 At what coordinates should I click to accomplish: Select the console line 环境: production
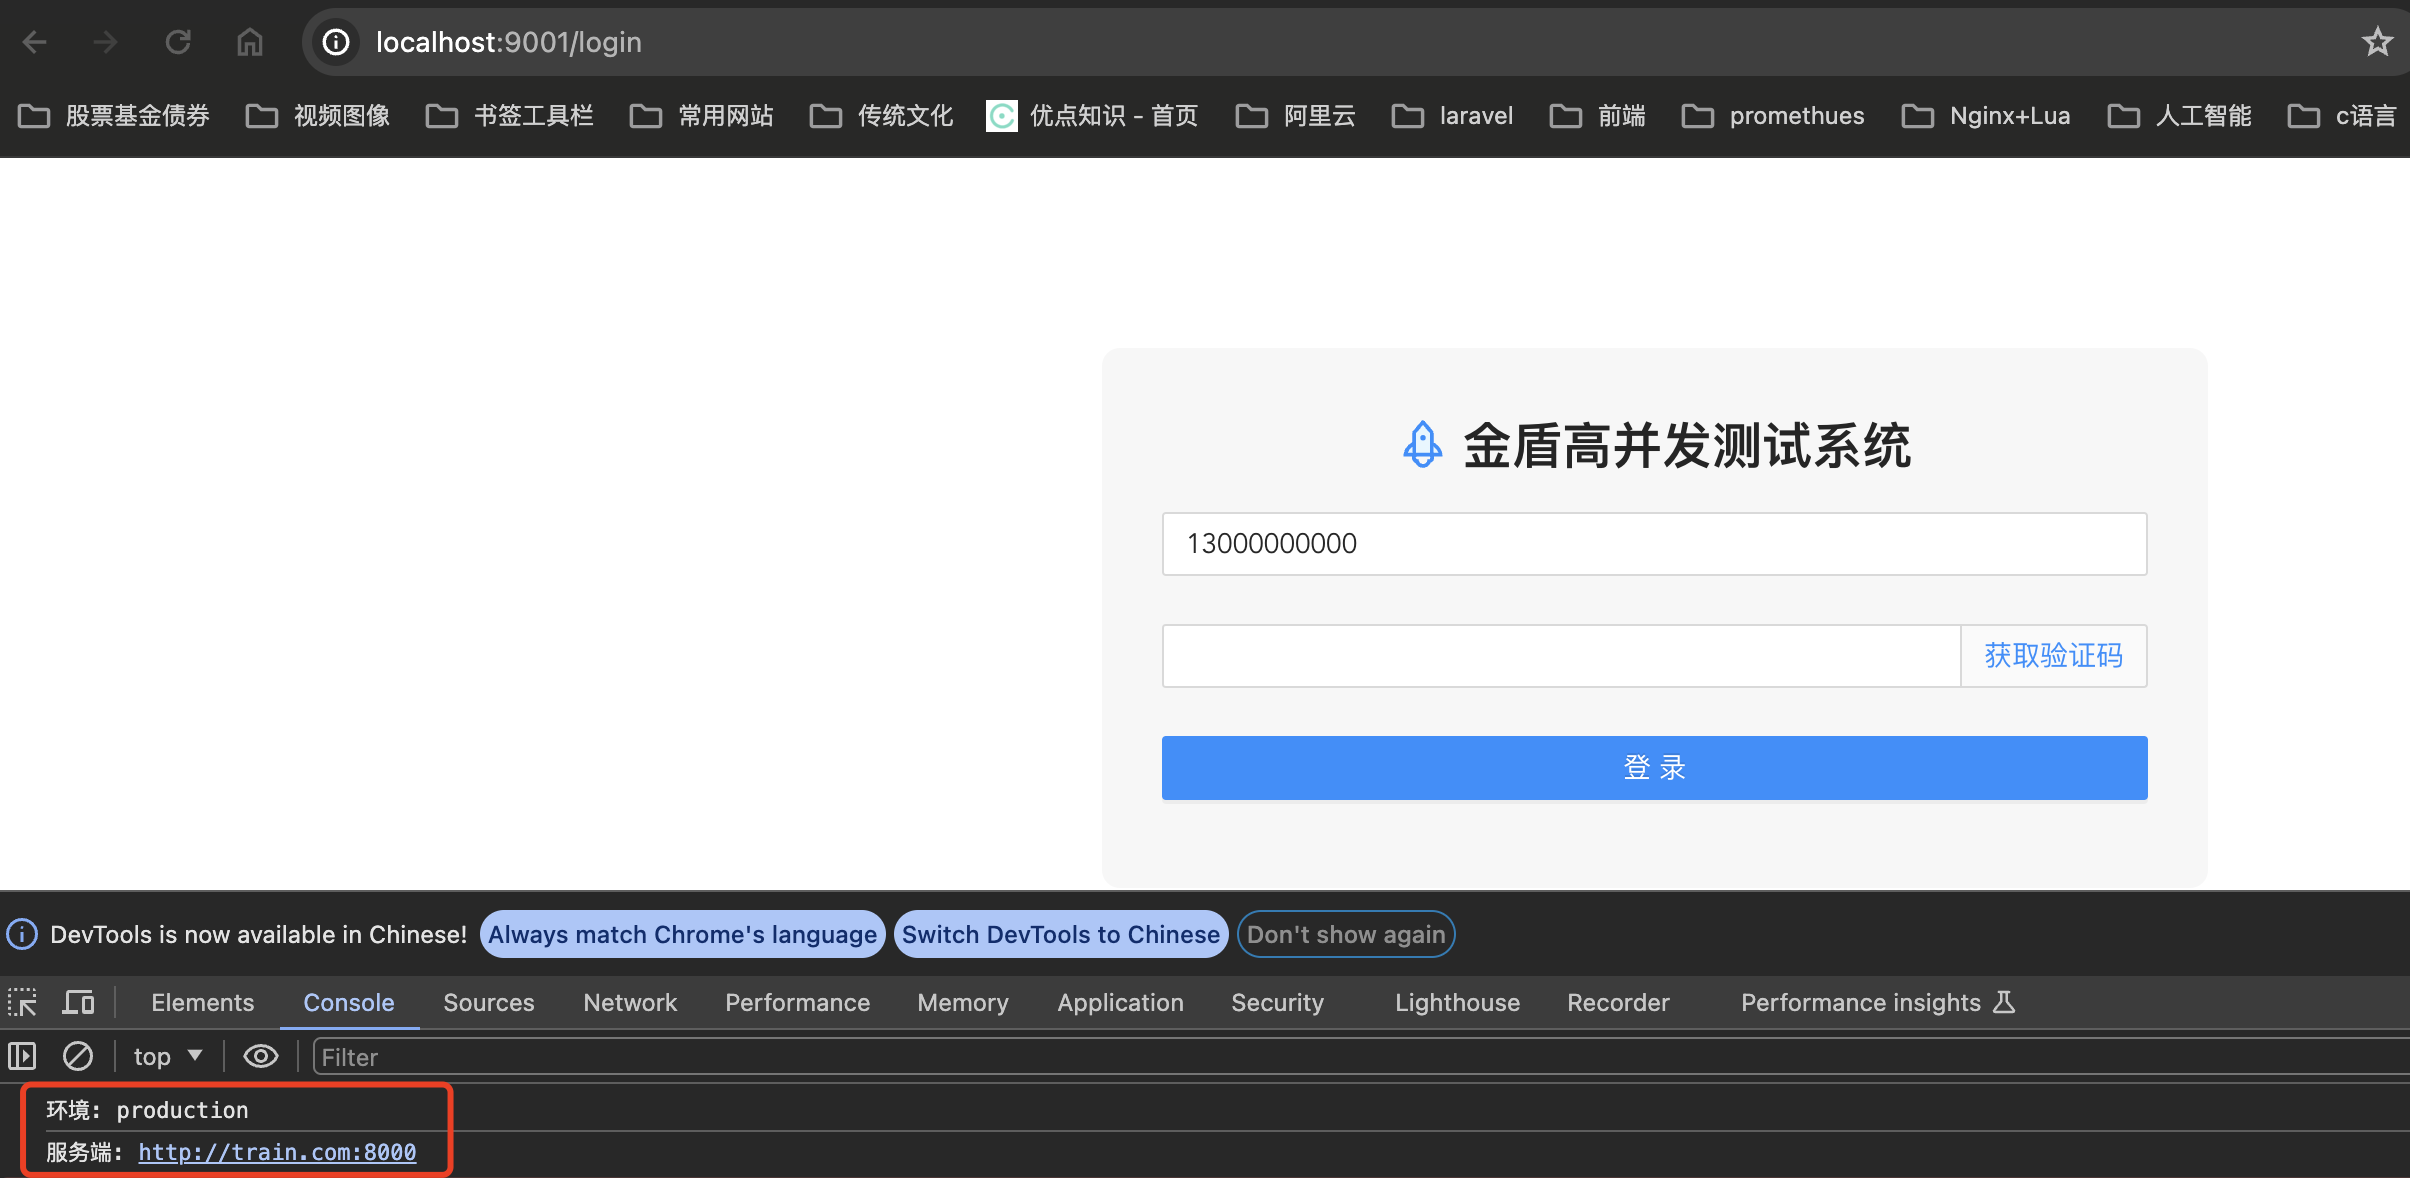[x=147, y=1110]
